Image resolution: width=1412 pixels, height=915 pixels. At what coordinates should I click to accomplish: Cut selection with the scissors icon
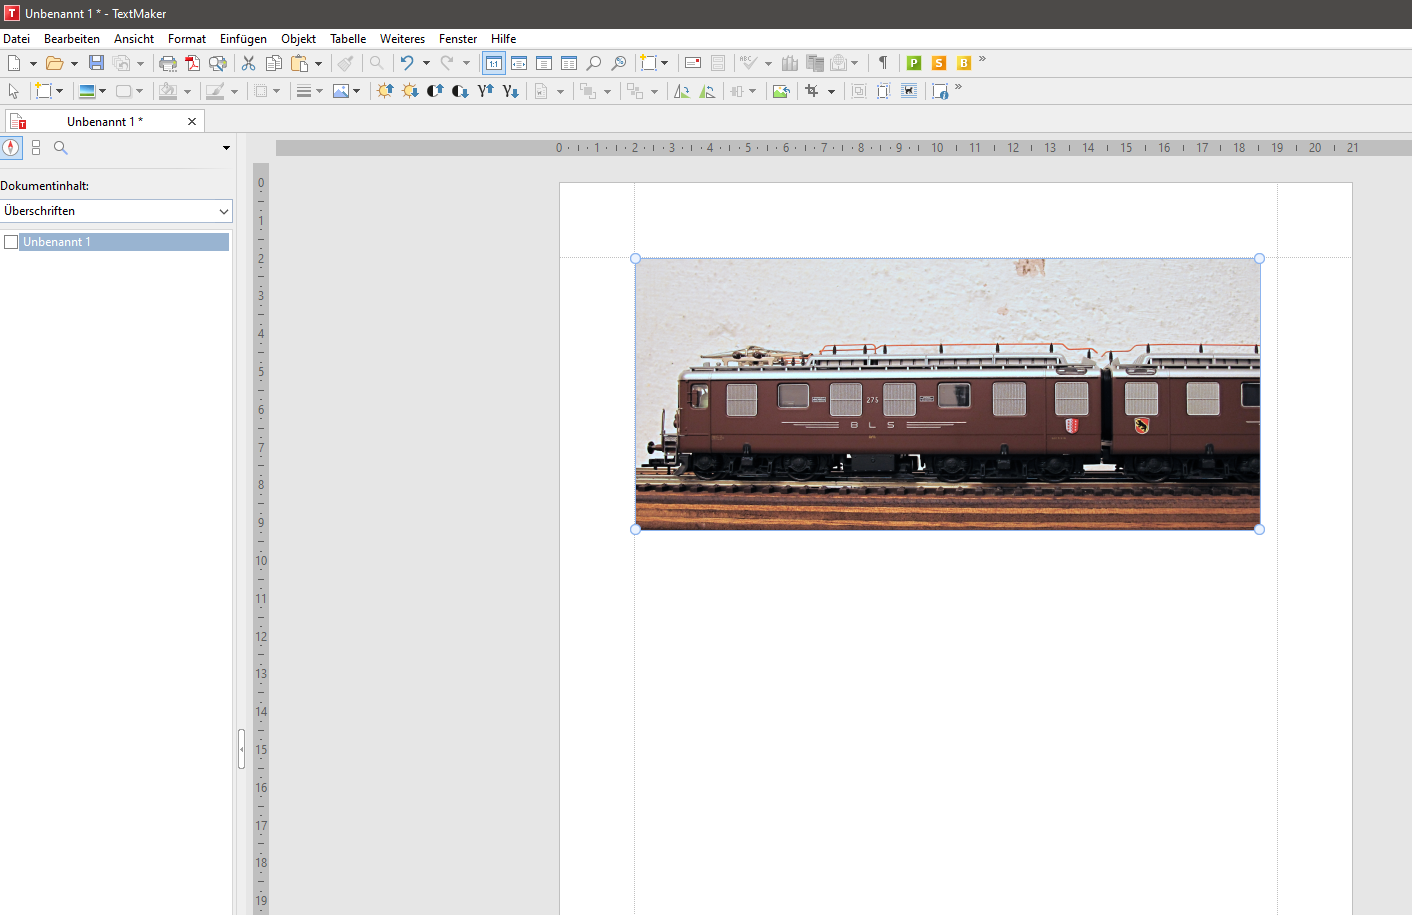click(248, 63)
